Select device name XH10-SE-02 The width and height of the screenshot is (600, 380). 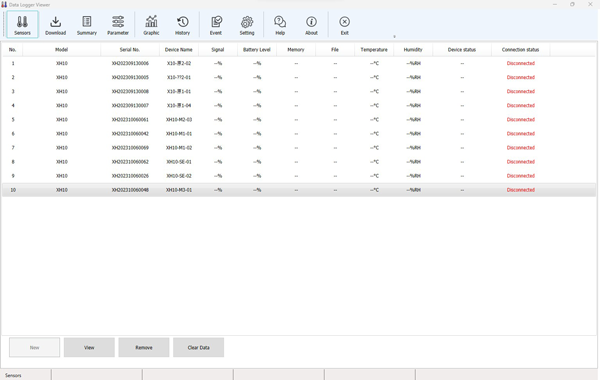tap(179, 176)
